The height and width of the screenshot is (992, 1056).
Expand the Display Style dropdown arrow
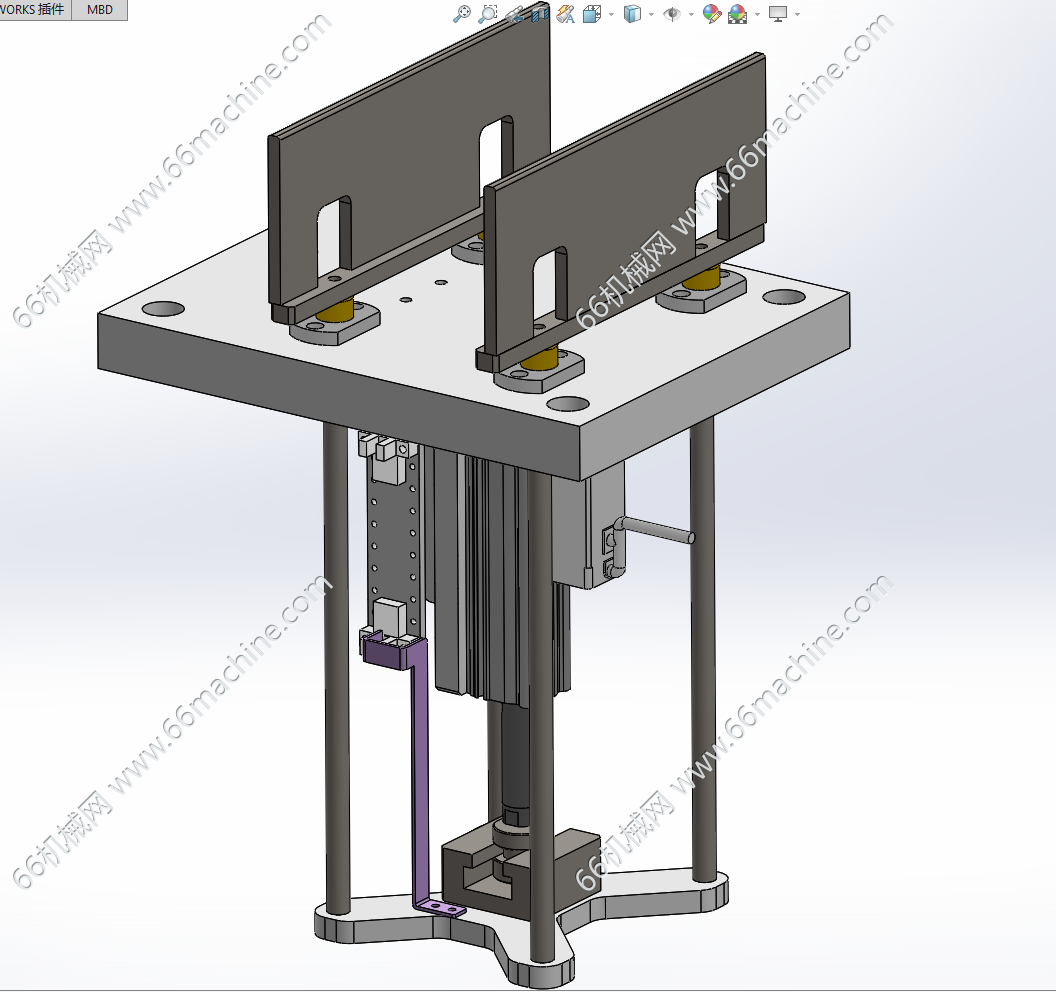point(651,14)
